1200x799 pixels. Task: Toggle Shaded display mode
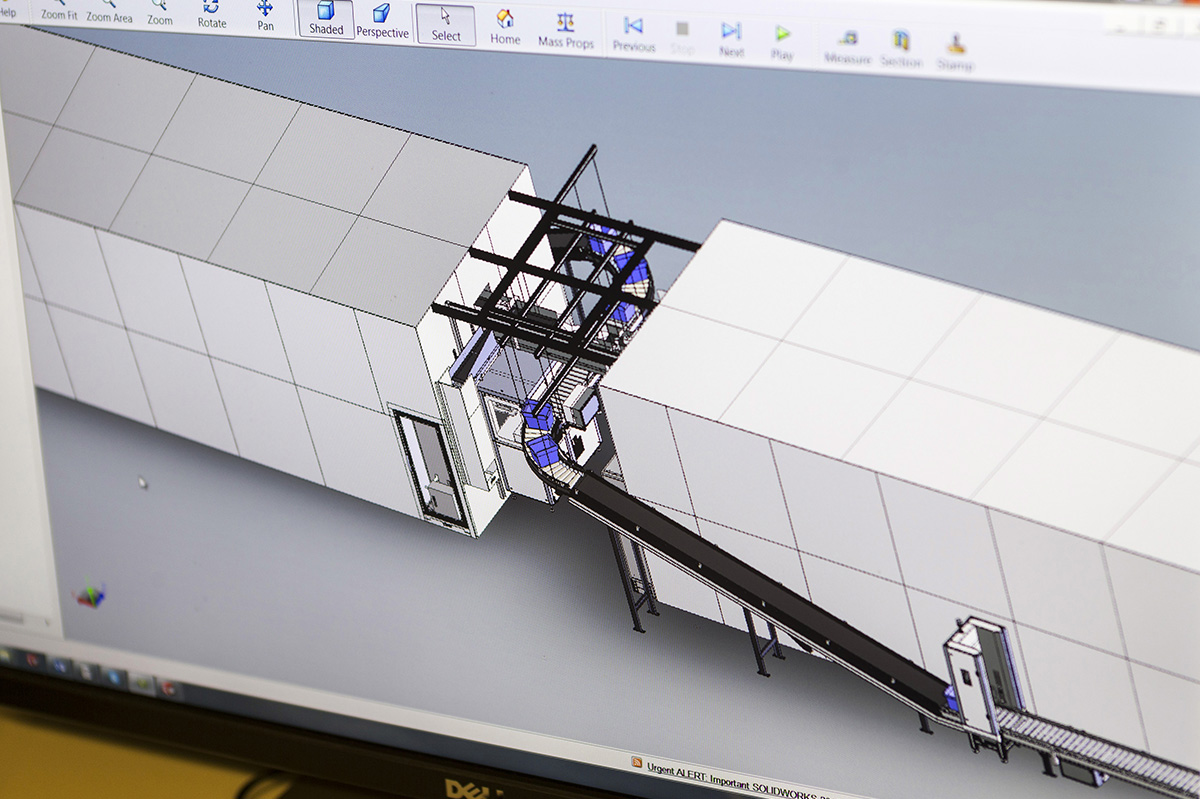tap(326, 19)
